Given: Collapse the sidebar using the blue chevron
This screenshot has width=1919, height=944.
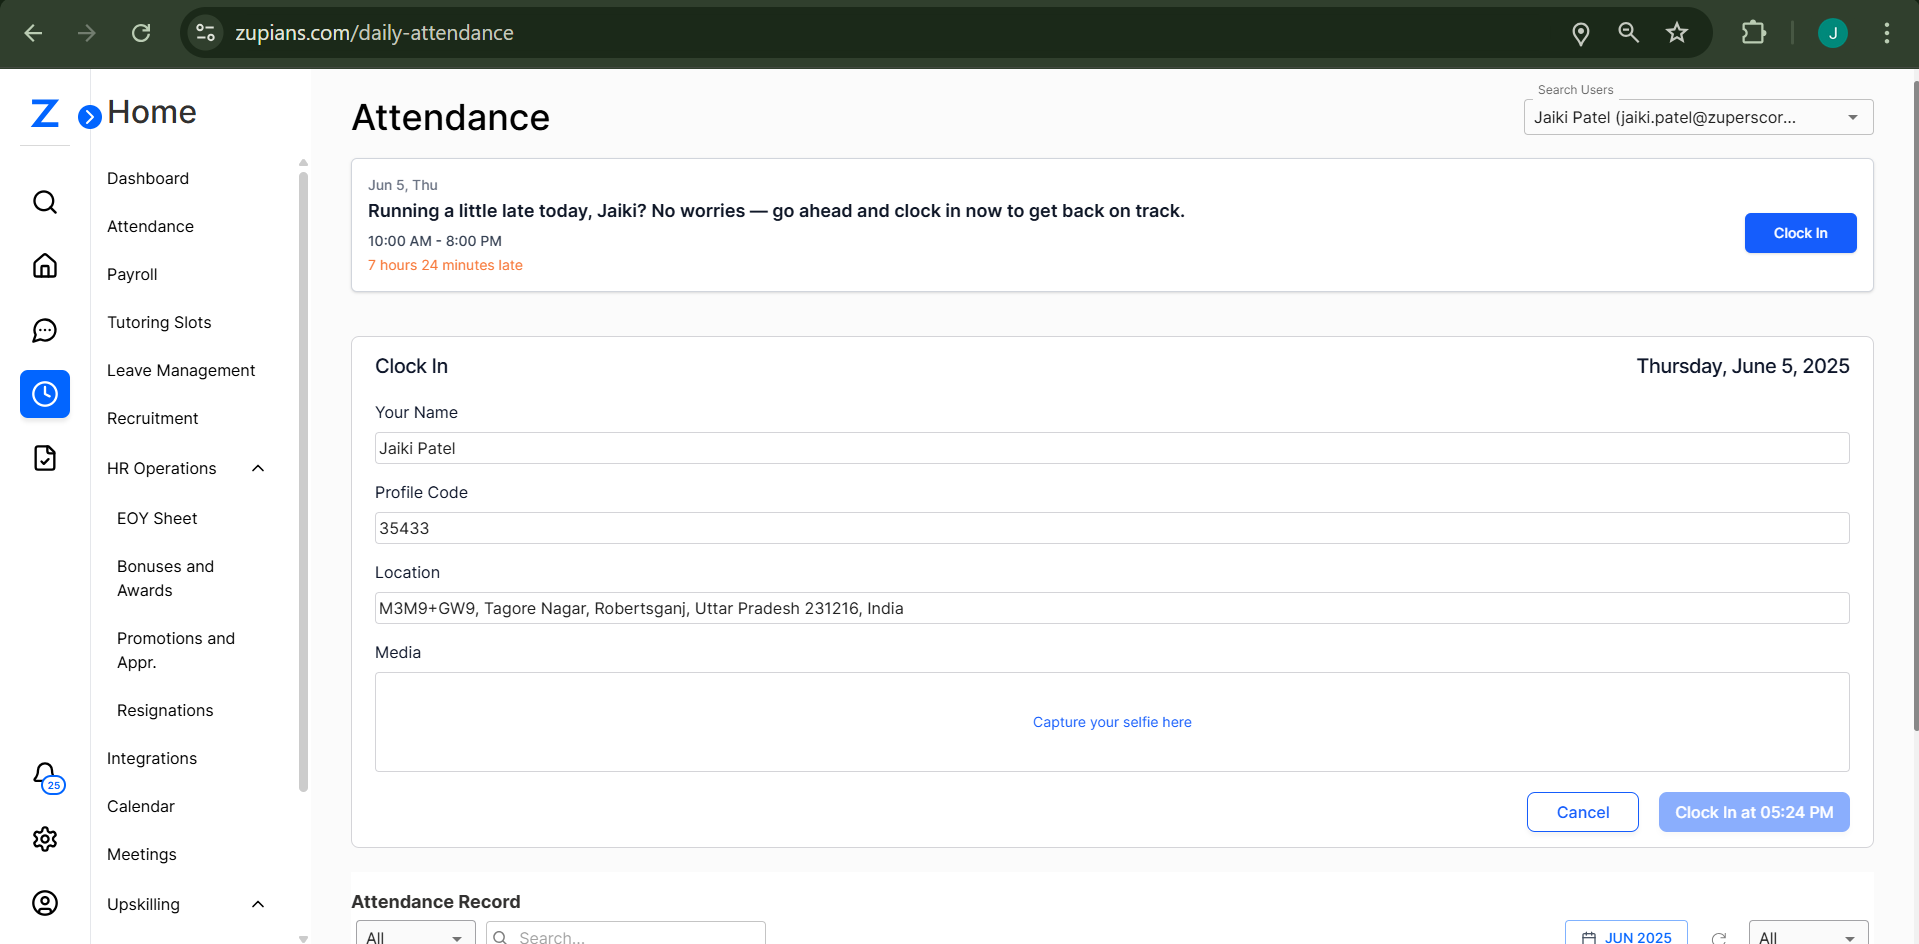Looking at the screenshot, I should tap(88, 115).
